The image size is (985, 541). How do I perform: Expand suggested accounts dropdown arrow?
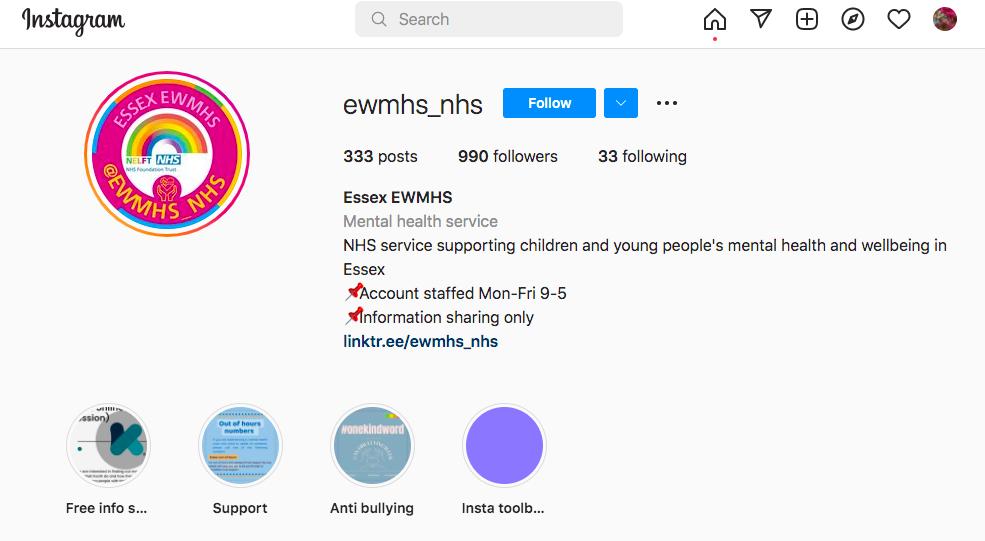click(x=621, y=103)
